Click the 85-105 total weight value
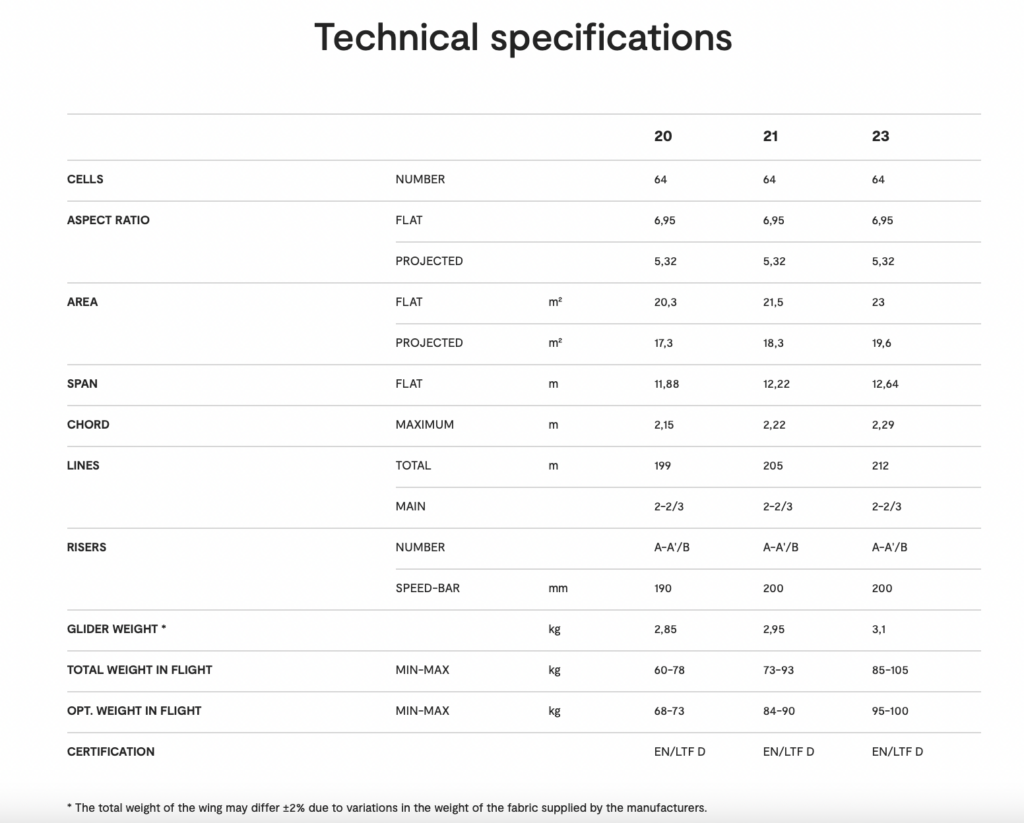Viewport: 1024px width, 823px height. [890, 670]
